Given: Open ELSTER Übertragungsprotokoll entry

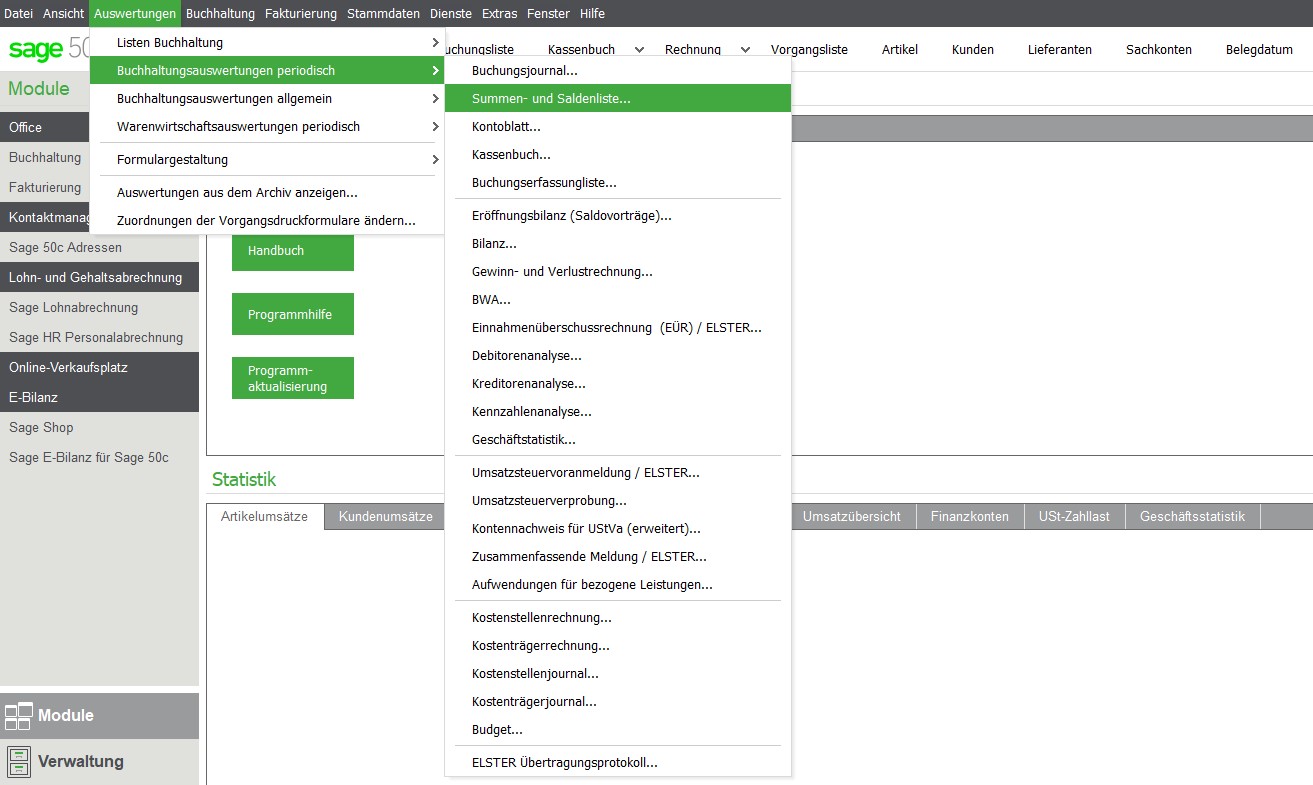Looking at the screenshot, I should 618,762.
